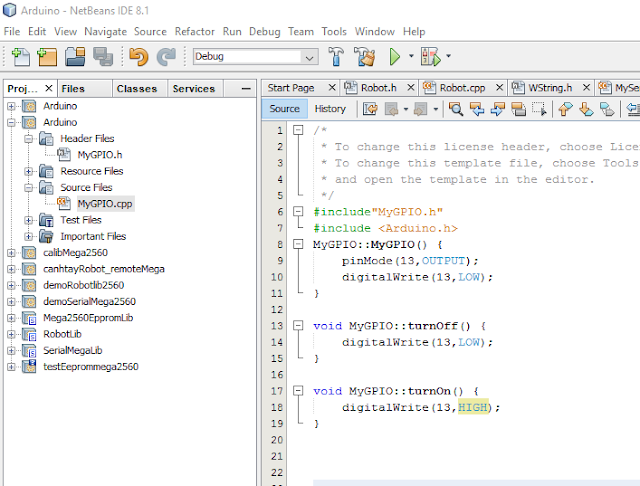Click the Build Project hammer icon
640x486 pixels.
336,57
